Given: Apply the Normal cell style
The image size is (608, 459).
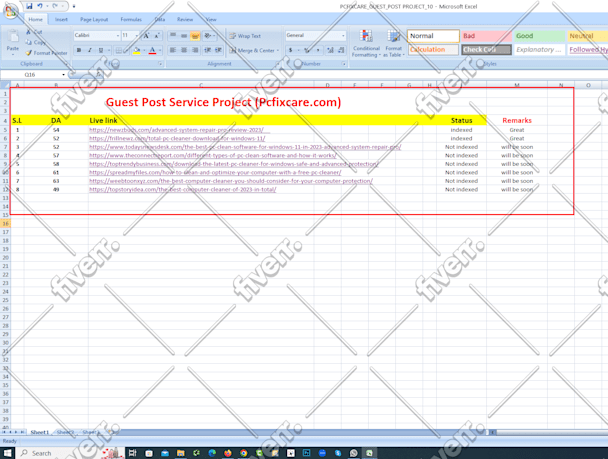Looking at the screenshot, I should (433, 36).
